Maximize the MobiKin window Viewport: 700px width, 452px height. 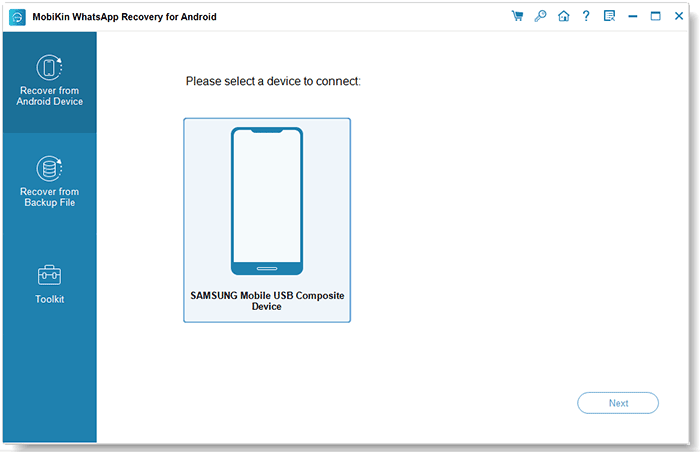[x=655, y=17]
